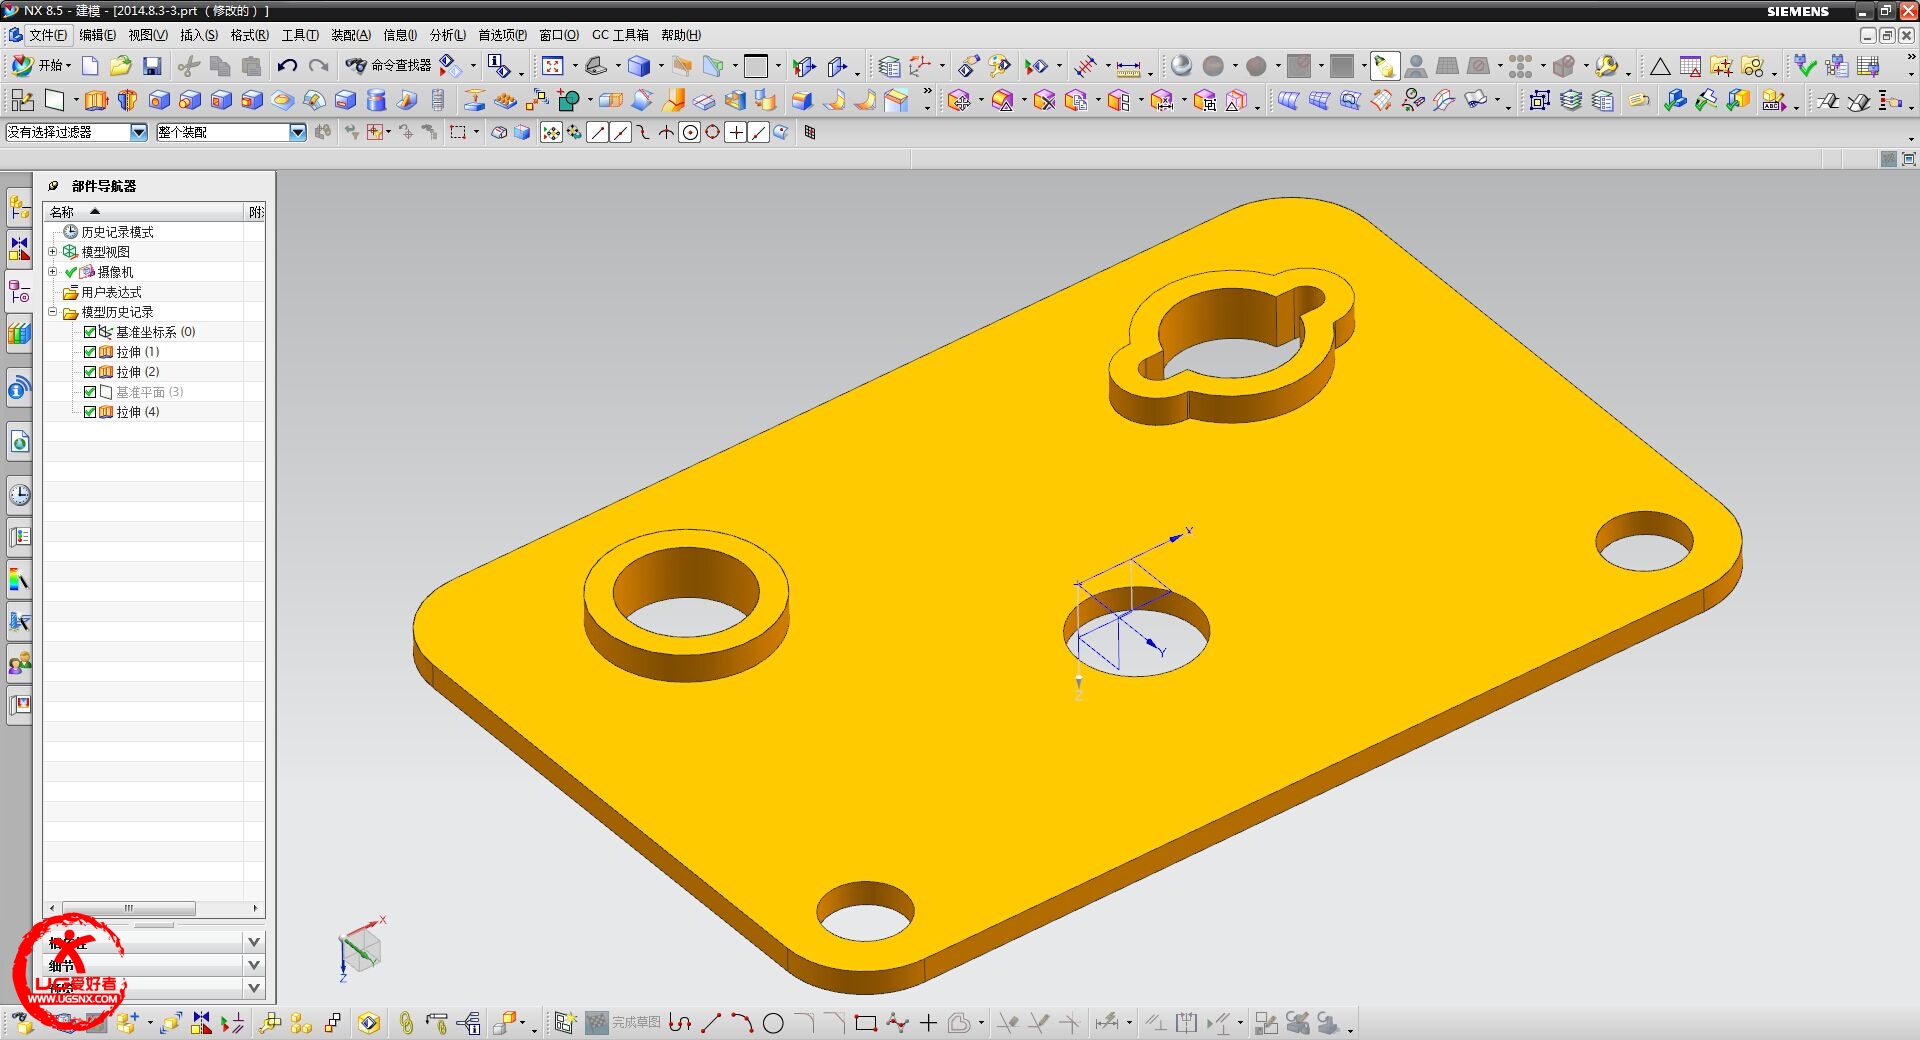Expand the 摄像机 tree node
The height and width of the screenshot is (1040, 1920).
click(x=53, y=272)
